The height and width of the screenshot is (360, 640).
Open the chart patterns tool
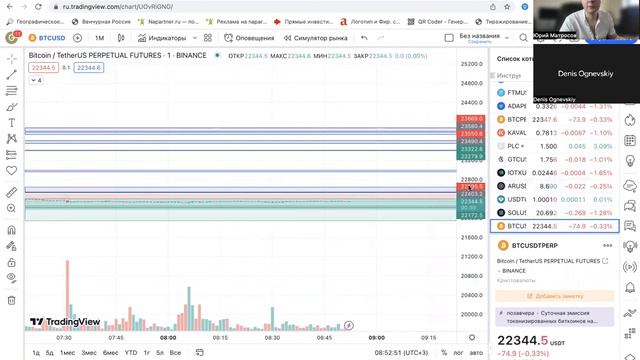coord(11,139)
